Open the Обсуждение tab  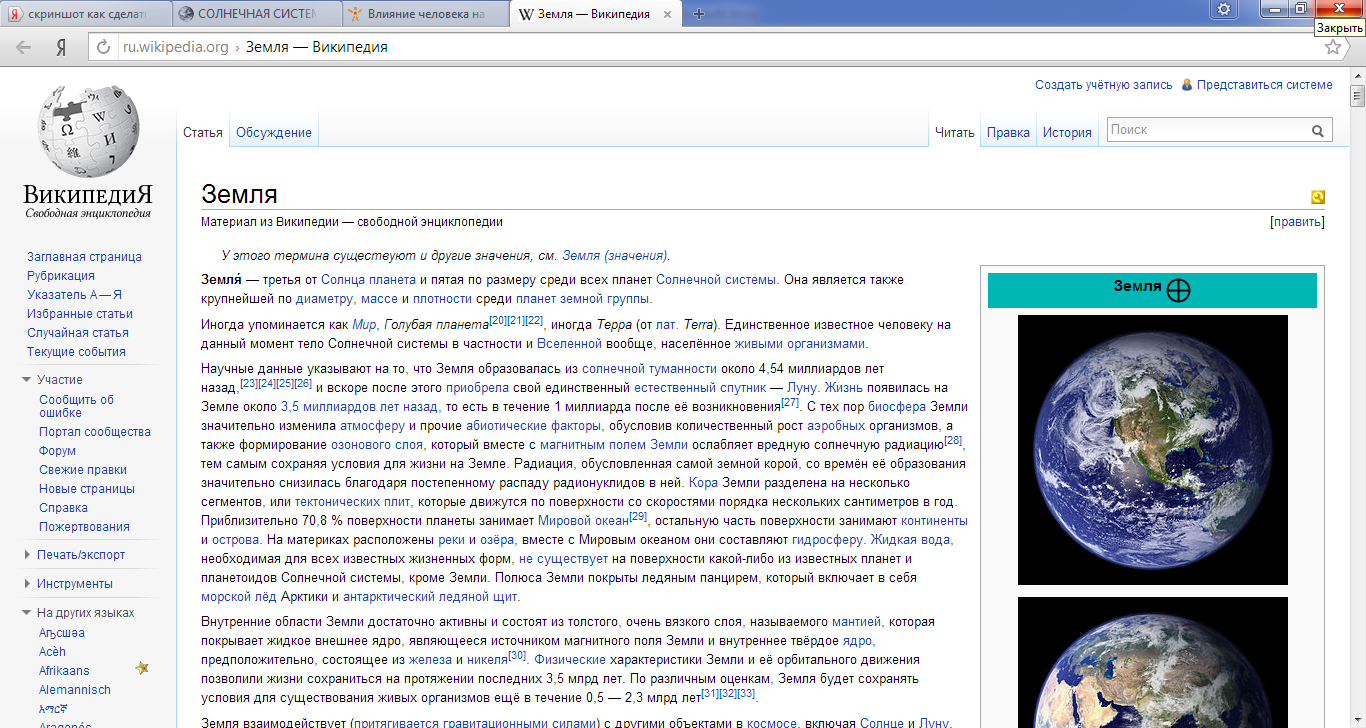coord(274,132)
